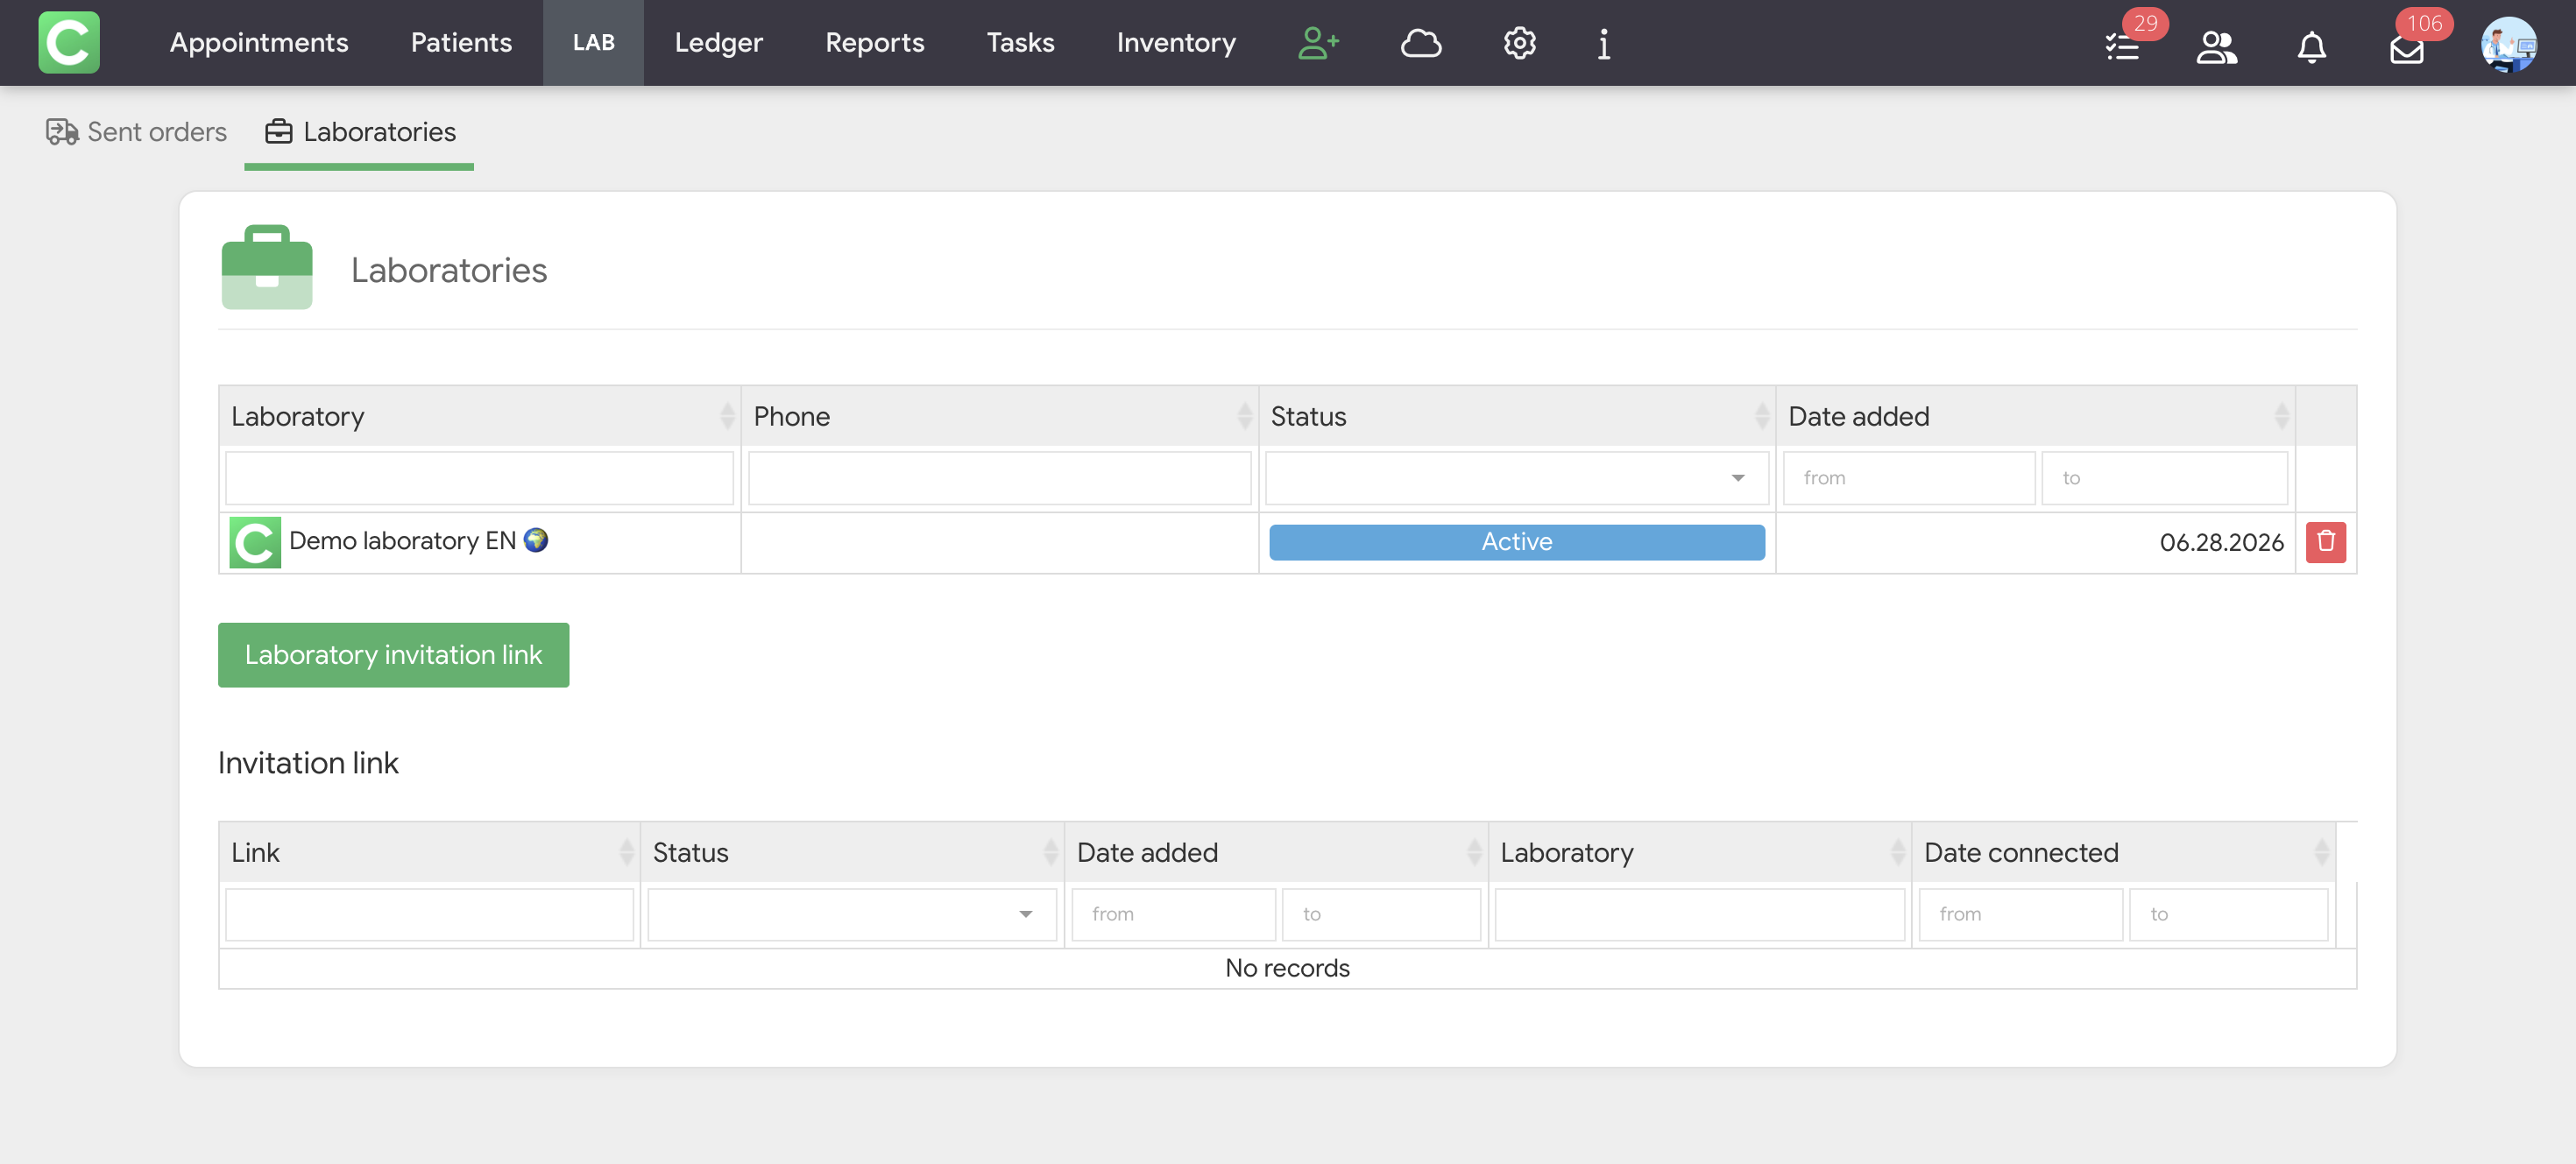
Task: Focus Date connected from field
Action: 2020,914
